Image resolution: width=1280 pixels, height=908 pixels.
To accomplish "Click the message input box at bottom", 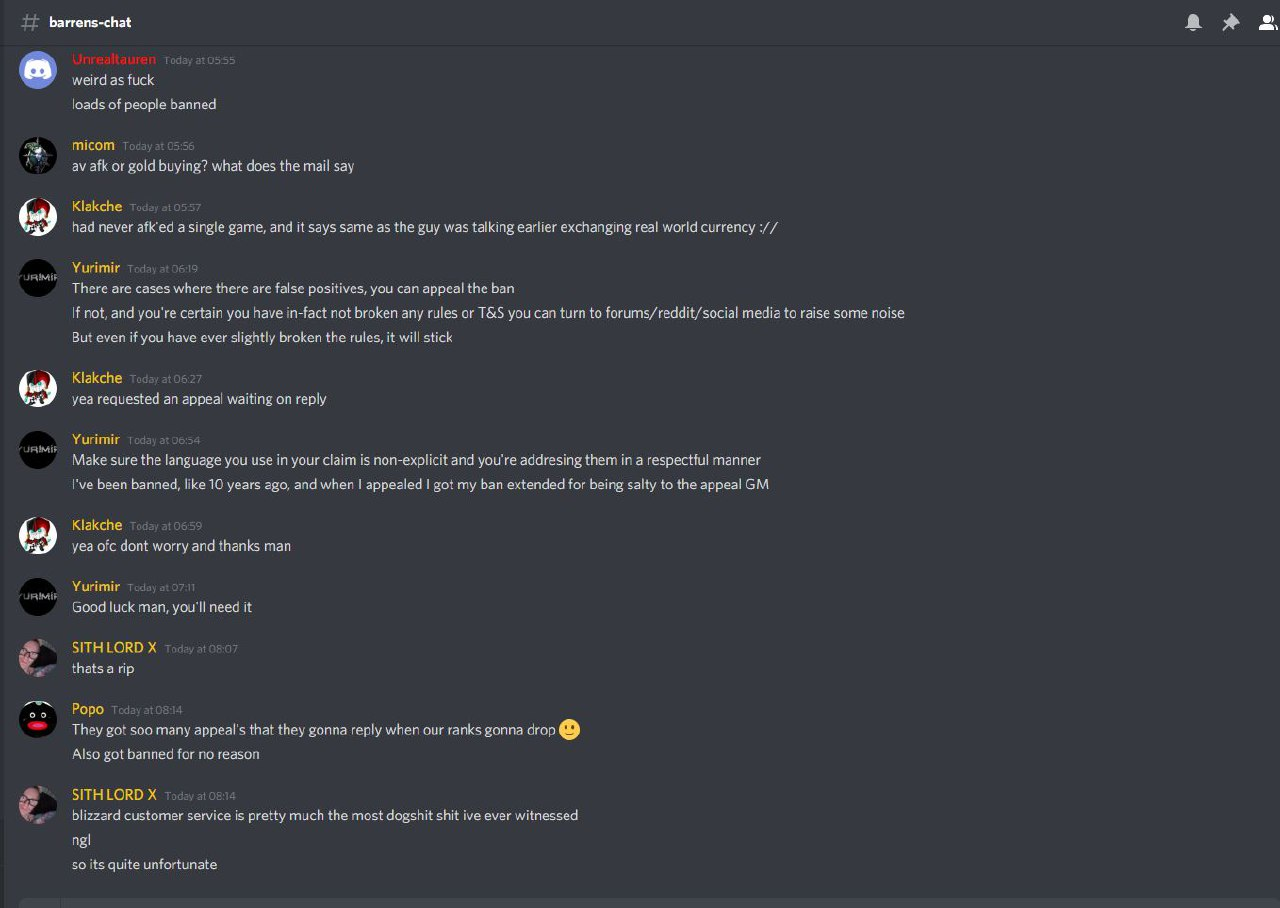I will [640, 902].
